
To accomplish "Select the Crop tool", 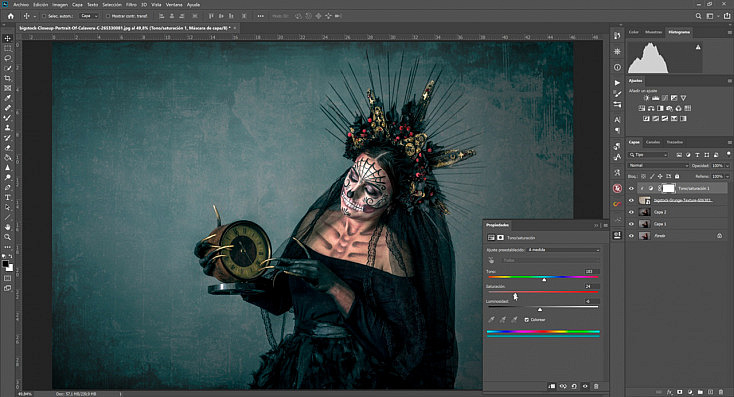I will click(7, 78).
